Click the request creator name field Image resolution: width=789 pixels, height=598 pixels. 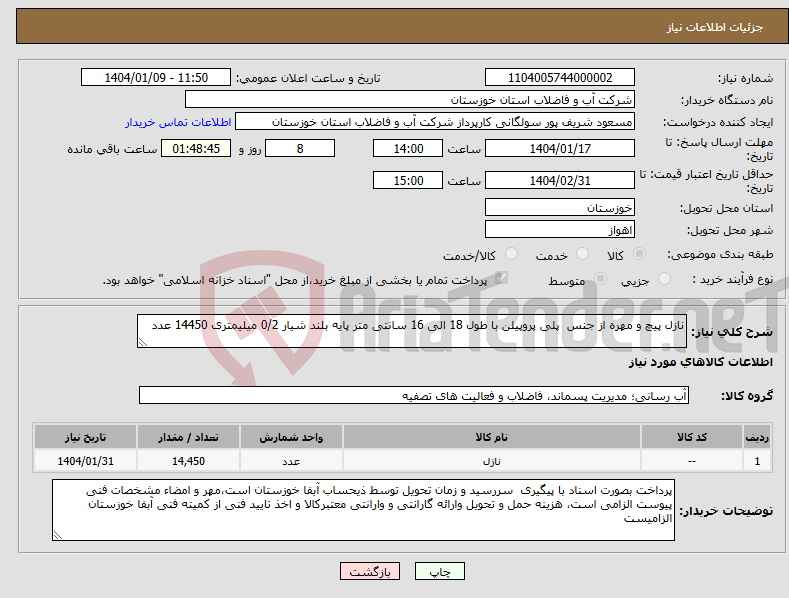435,122
